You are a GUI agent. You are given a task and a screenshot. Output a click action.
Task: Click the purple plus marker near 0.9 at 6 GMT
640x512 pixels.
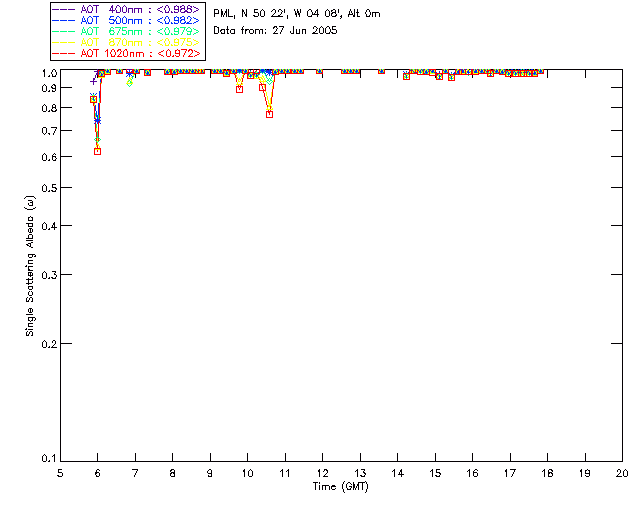coord(93,82)
